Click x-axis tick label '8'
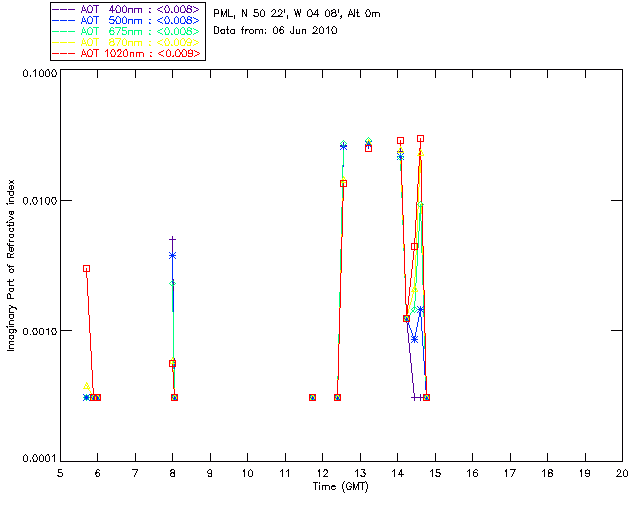Viewport: 640px width, 512px height. click(173, 473)
